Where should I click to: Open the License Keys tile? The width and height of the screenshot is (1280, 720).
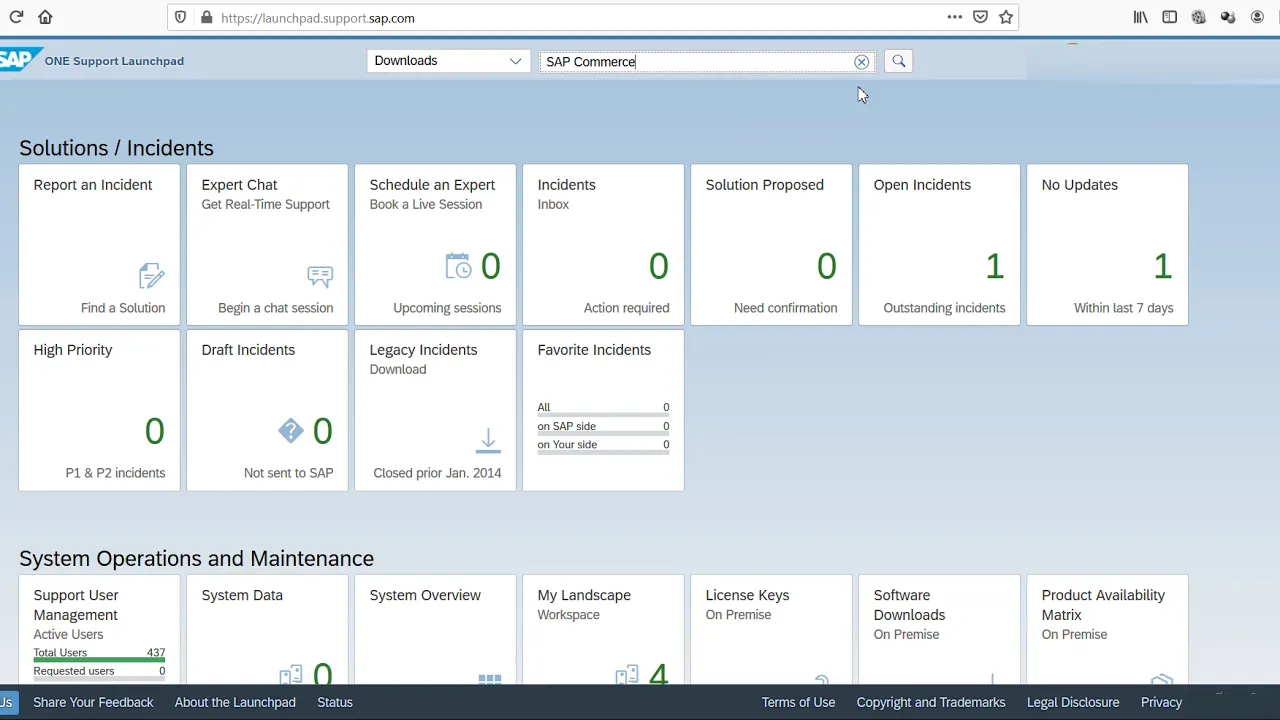click(x=771, y=630)
